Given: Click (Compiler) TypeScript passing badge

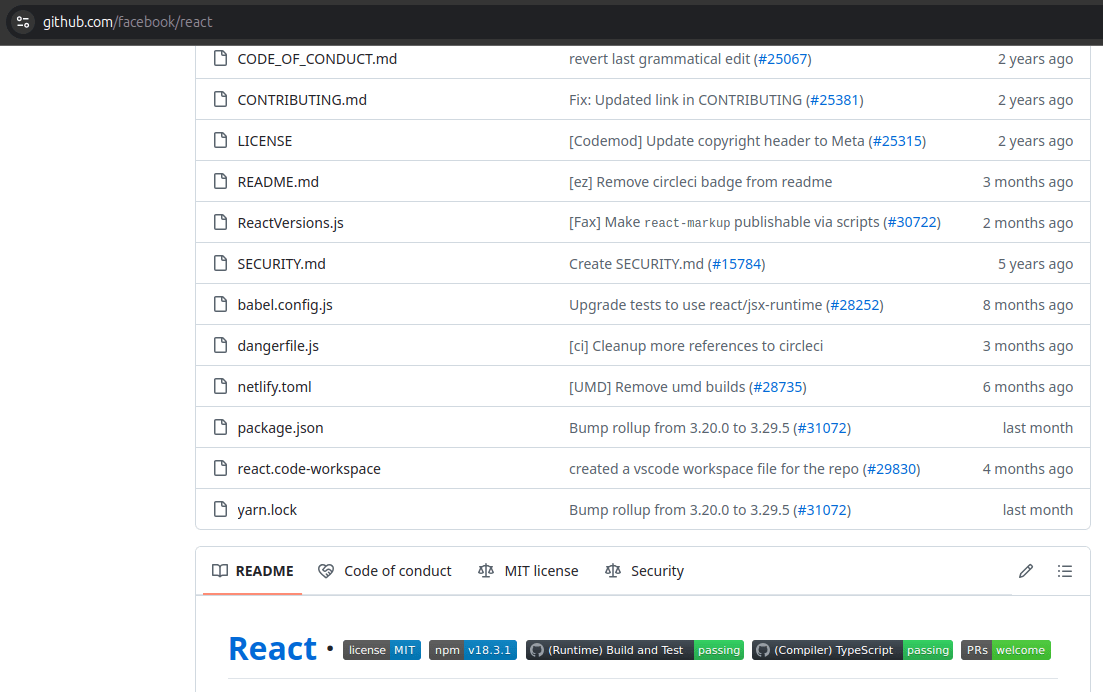Looking at the screenshot, I should [853, 650].
